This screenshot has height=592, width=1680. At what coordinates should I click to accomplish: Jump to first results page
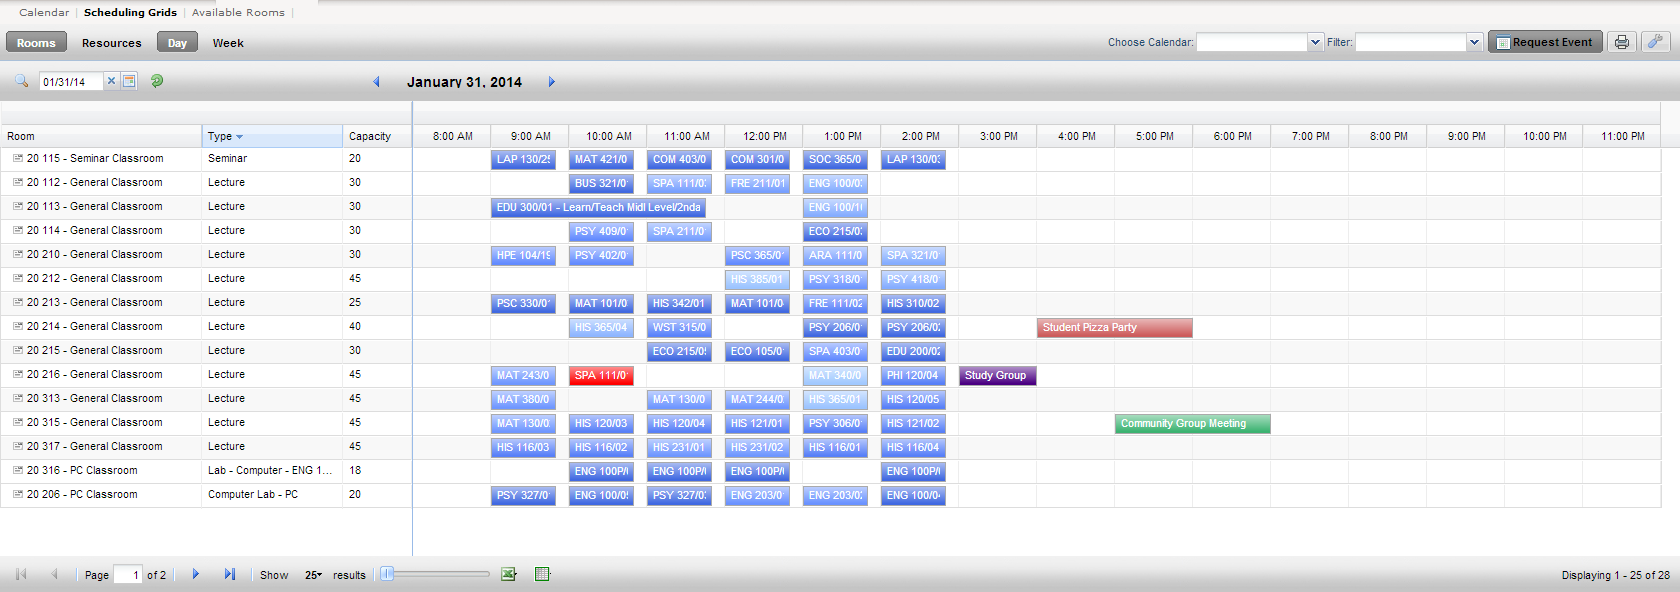tap(21, 574)
